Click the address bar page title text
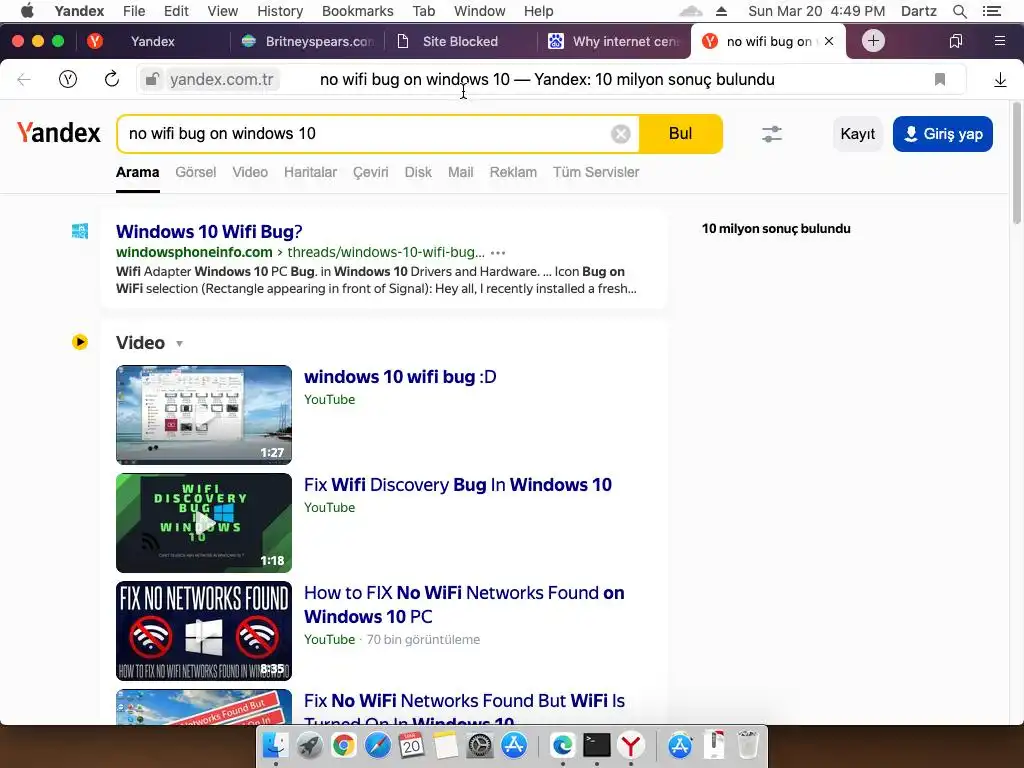This screenshot has height=768, width=1024. click(547, 80)
